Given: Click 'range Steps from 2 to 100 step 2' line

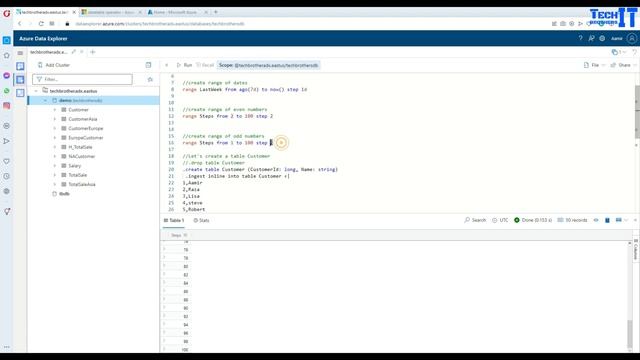Looking at the screenshot, I should click(228, 116).
